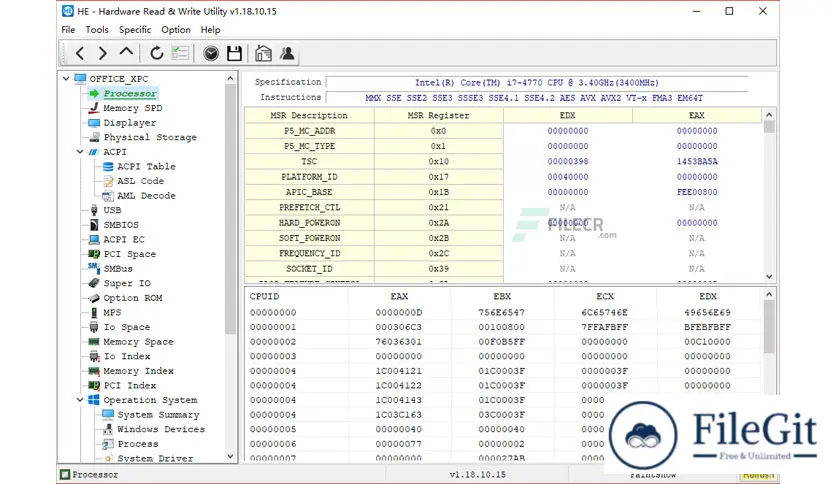Open the MPS tree item
Viewport: 836px width, 484px height.
112,312
